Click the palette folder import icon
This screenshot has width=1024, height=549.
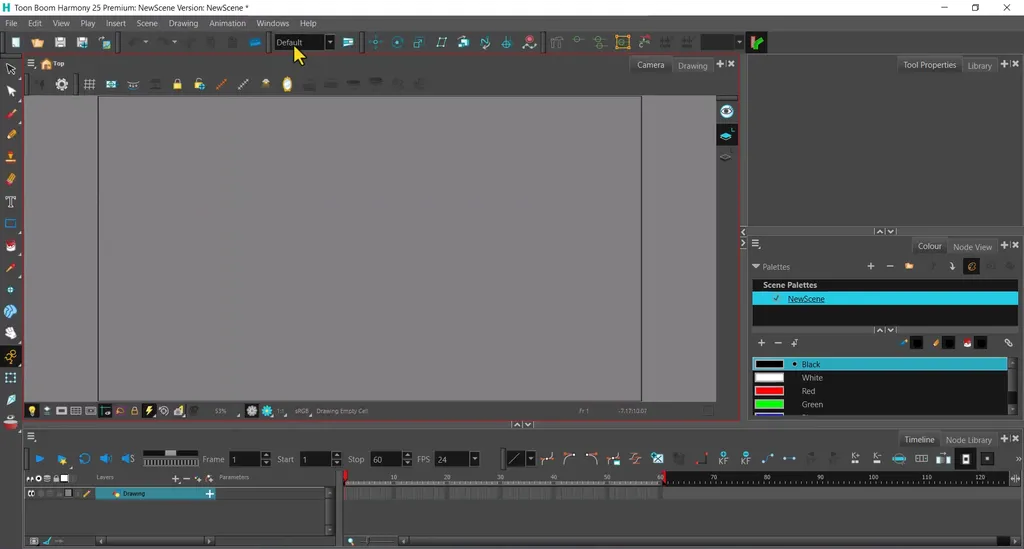909,266
